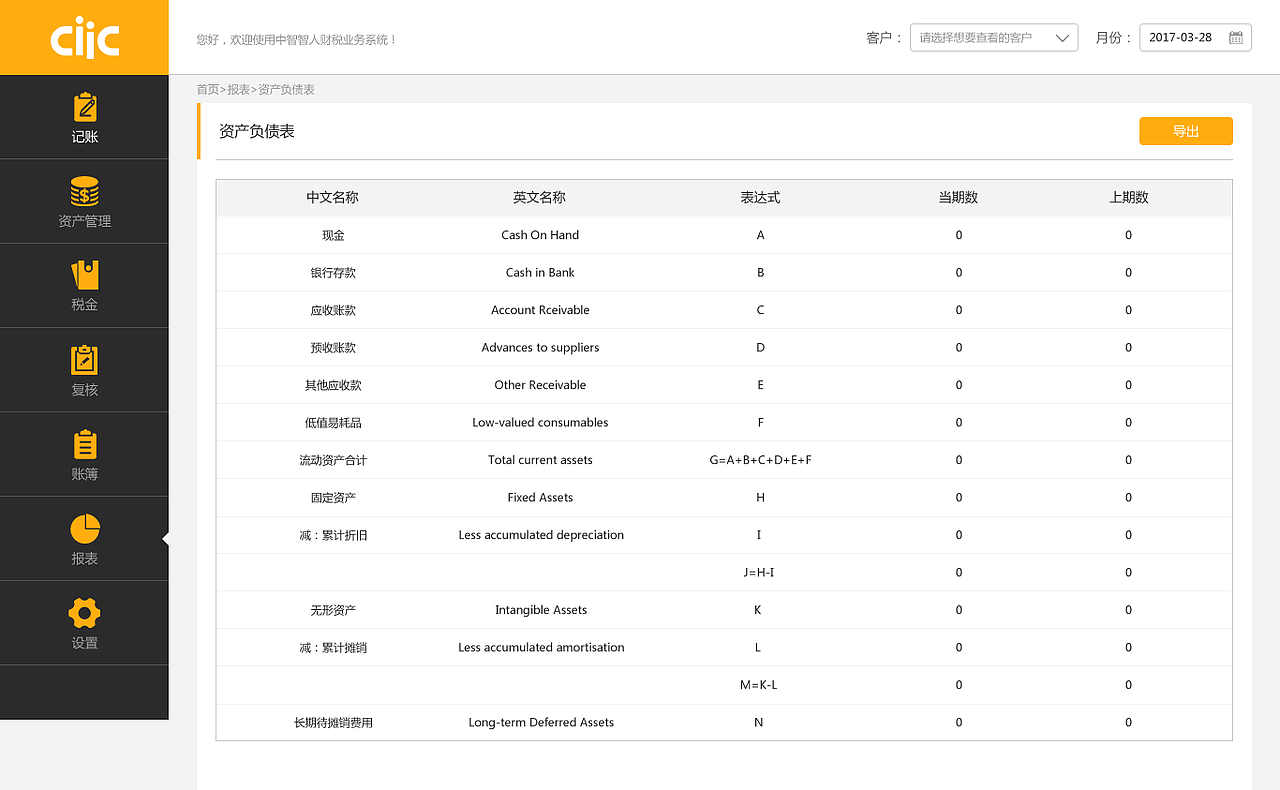
Task: Click the 其他应收款 cell
Action: pyautogui.click(x=333, y=385)
